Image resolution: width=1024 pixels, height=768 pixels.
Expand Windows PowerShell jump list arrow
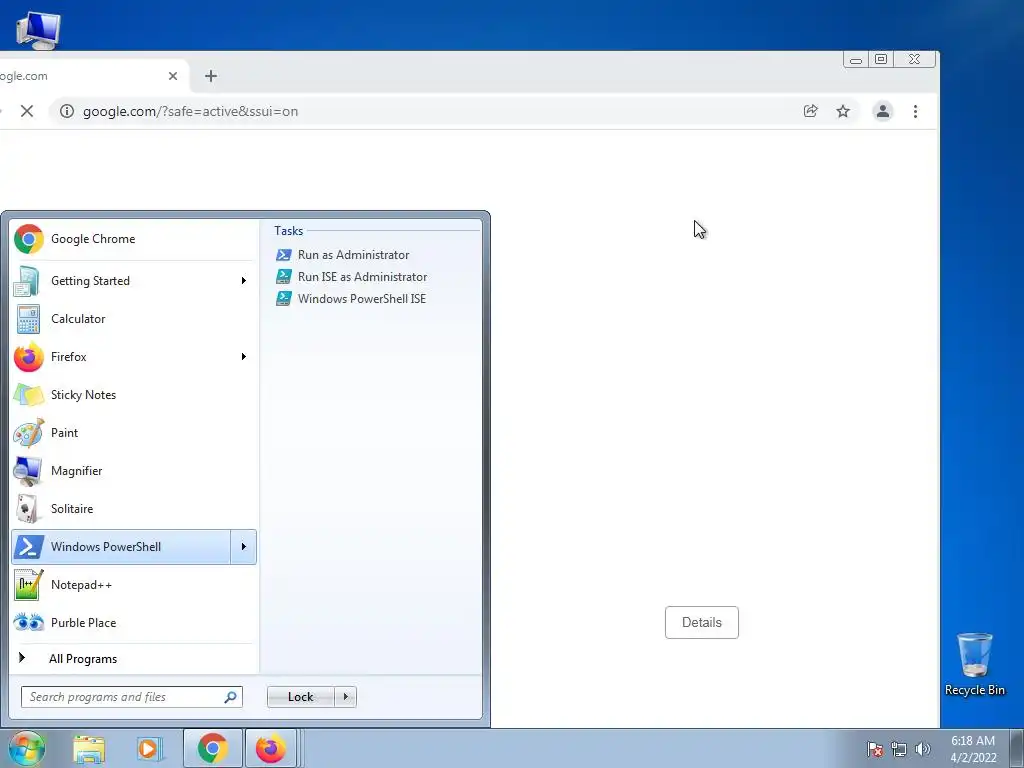(244, 547)
